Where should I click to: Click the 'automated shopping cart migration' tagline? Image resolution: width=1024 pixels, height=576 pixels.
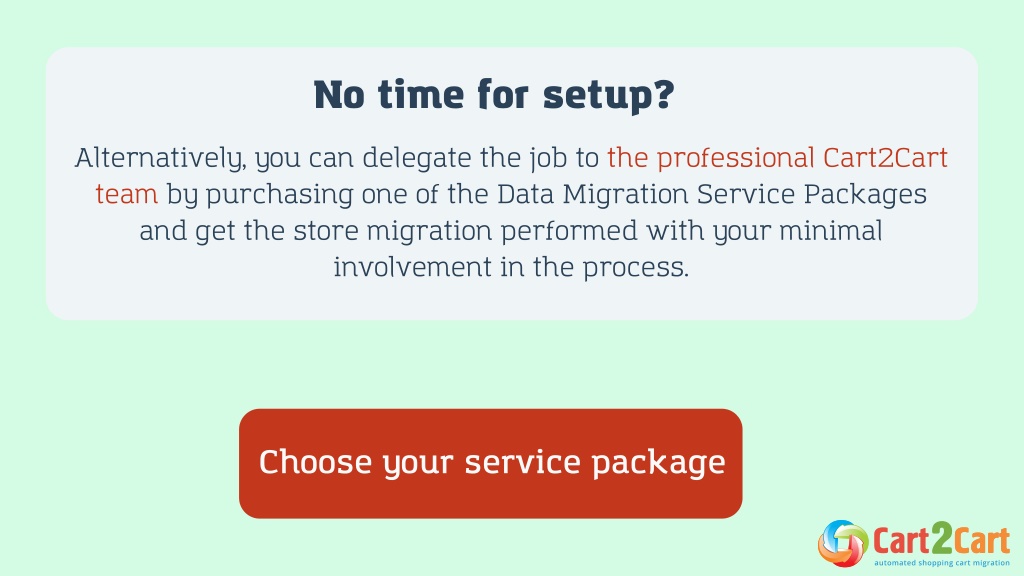coord(942,562)
